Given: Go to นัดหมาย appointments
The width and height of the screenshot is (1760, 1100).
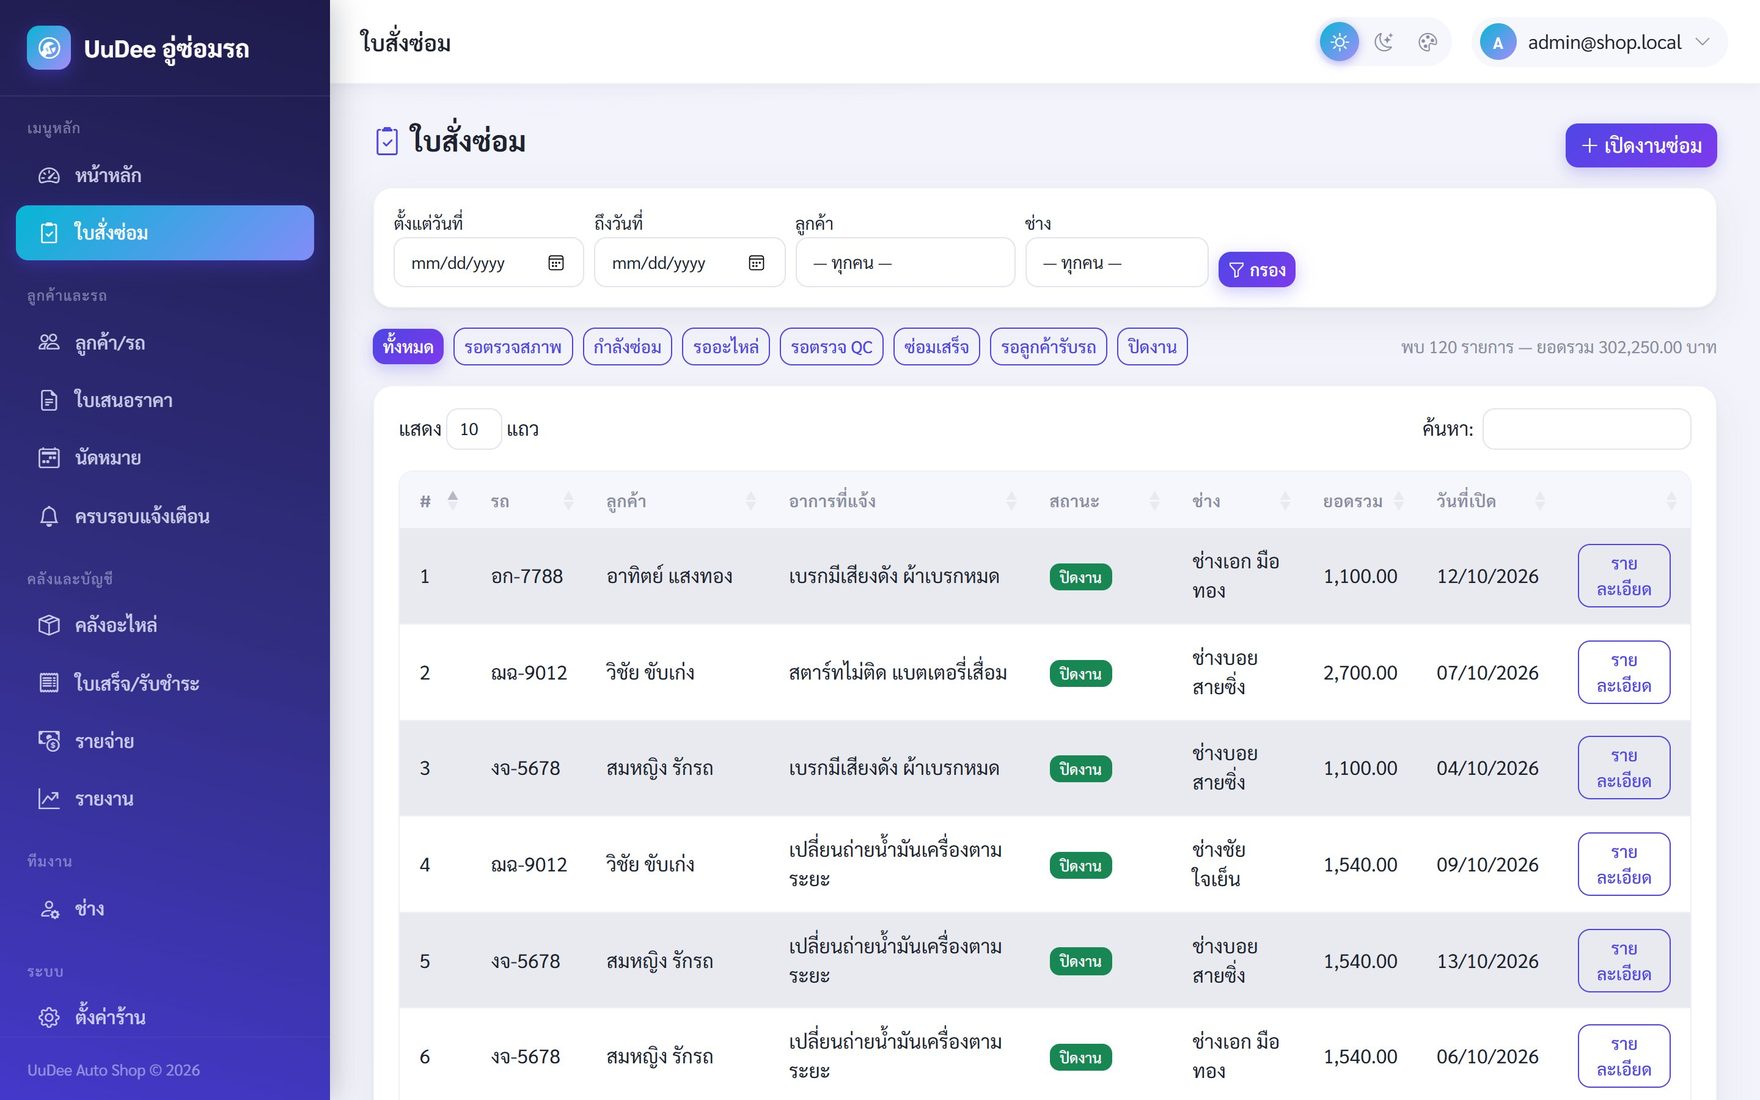Looking at the screenshot, I should (x=165, y=458).
